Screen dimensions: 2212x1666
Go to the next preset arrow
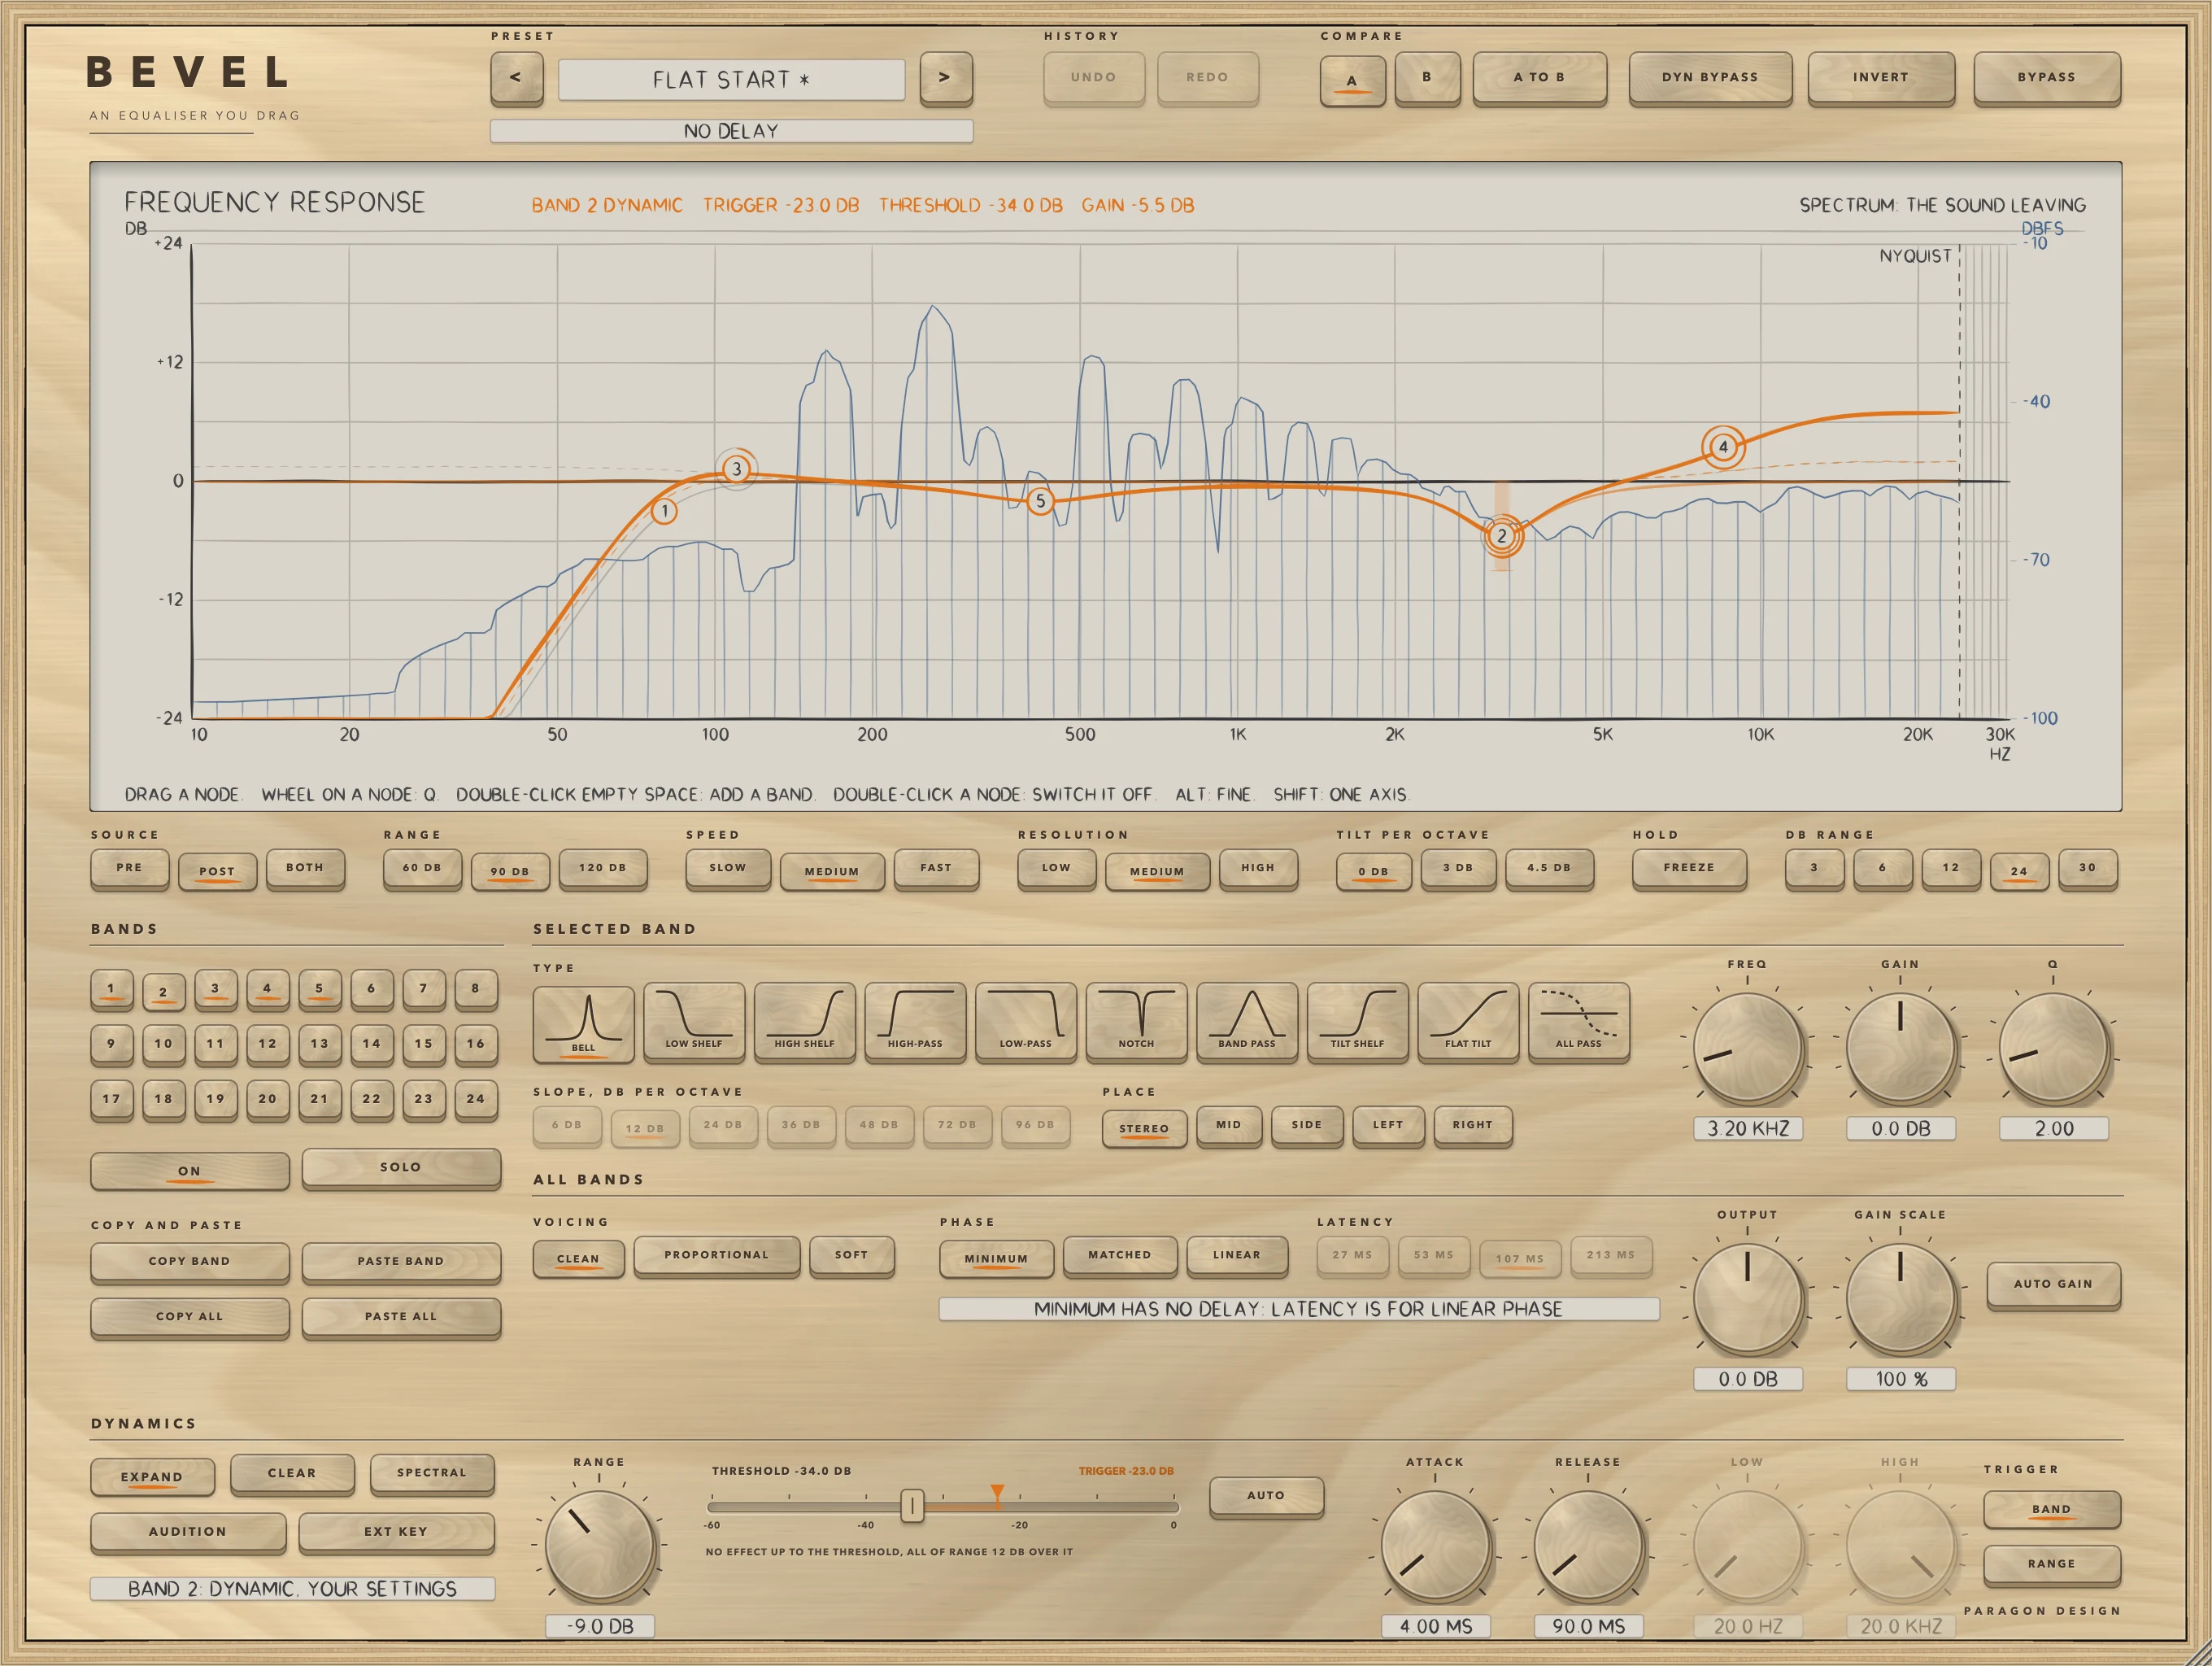[x=945, y=78]
